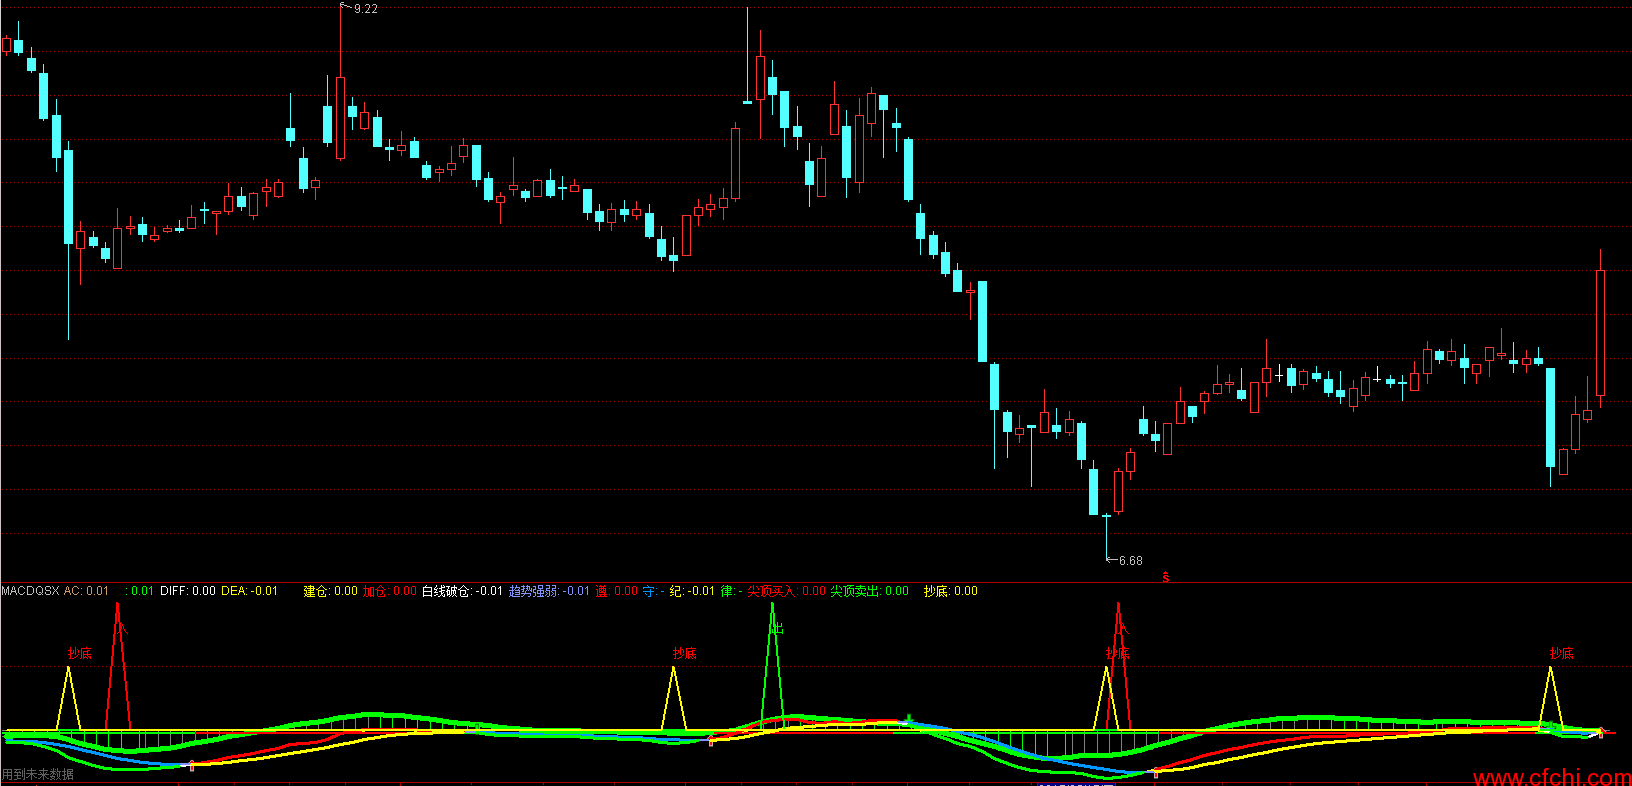Select the 遵: 0.00 value
The width and height of the screenshot is (1632, 786).
(616, 591)
